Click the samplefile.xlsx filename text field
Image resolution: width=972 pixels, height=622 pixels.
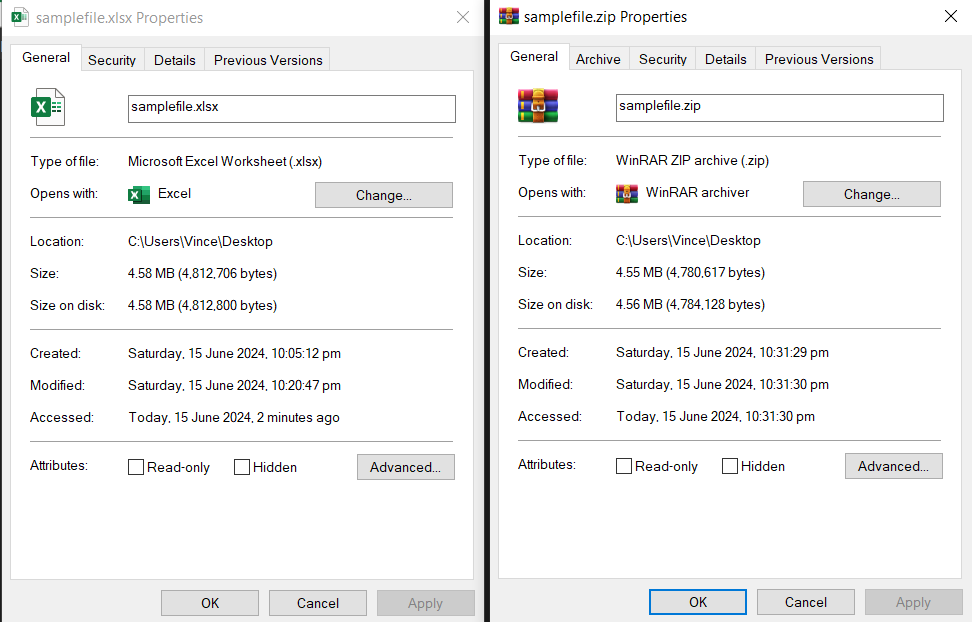coord(291,108)
